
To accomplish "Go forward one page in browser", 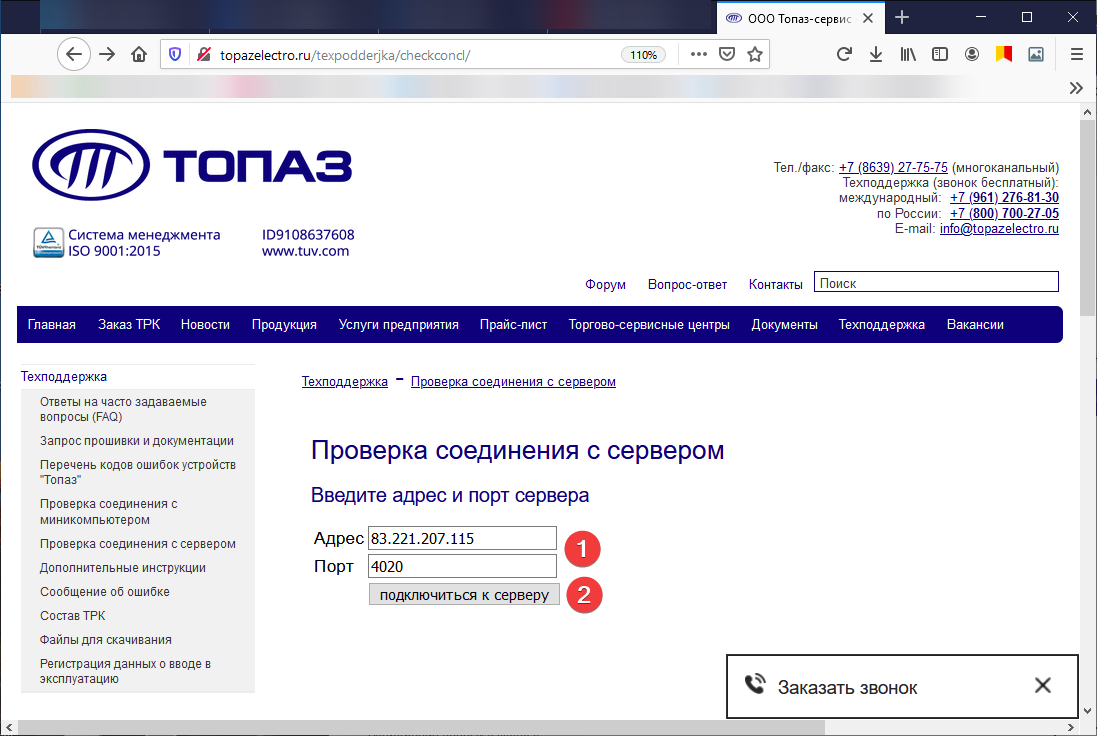I will pos(107,55).
